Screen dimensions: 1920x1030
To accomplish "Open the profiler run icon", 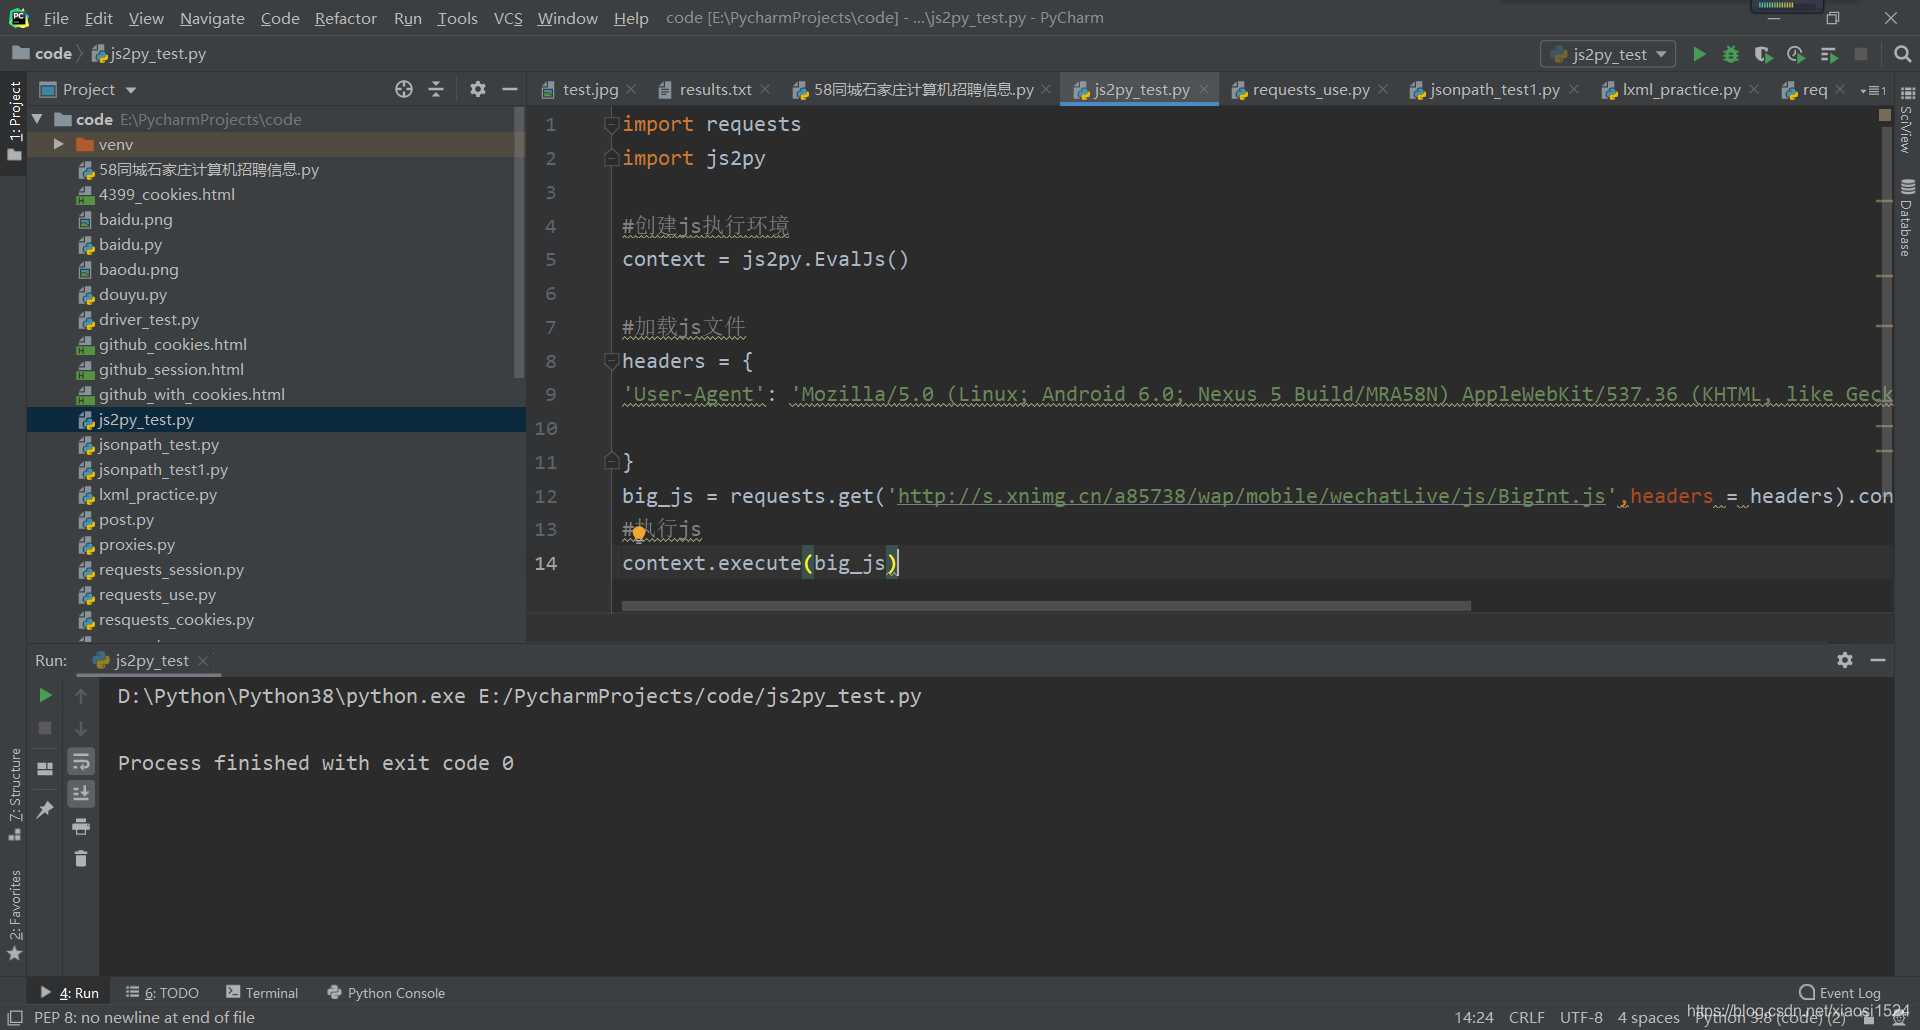I will 1796,54.
